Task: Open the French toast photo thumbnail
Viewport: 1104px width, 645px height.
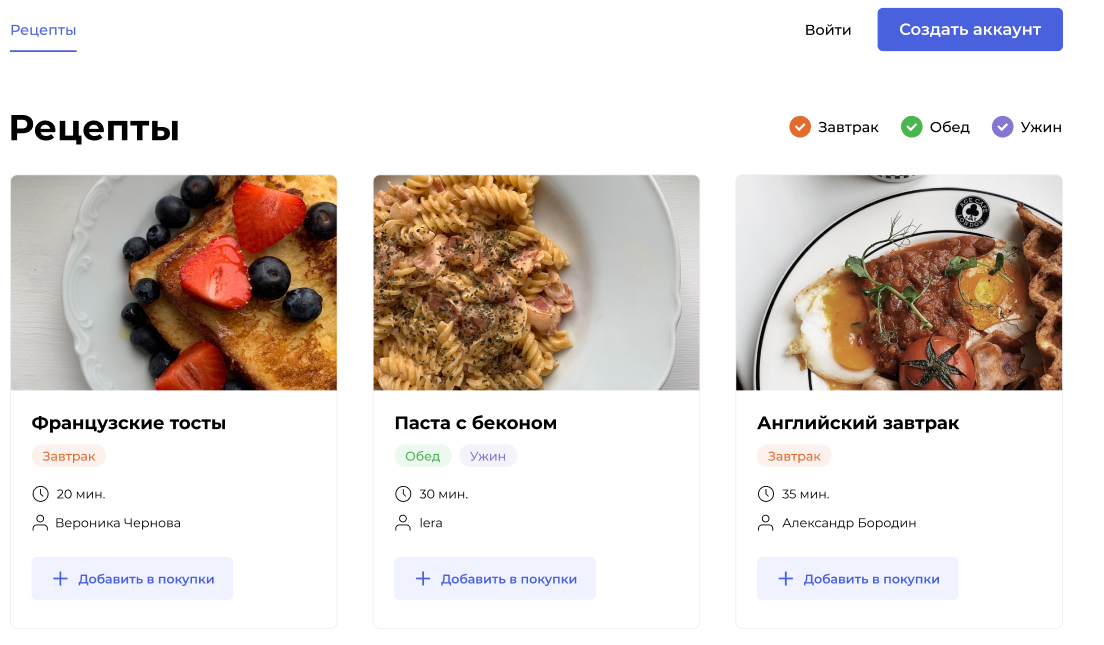Action: pos(174,283)
